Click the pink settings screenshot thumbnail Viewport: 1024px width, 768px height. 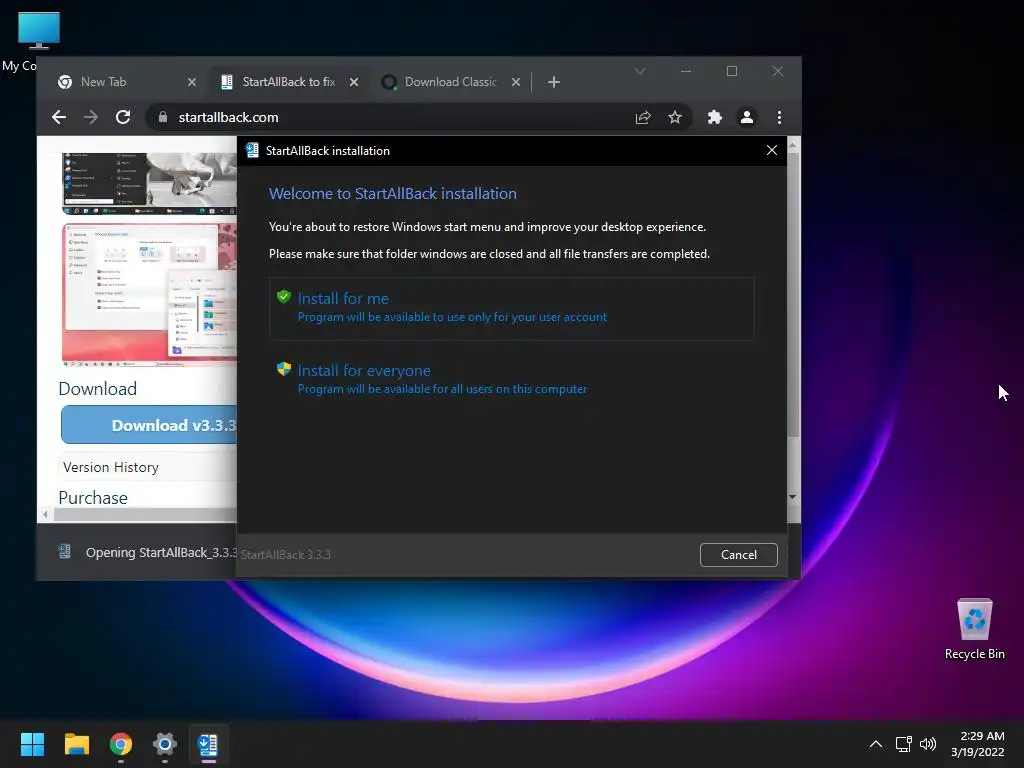pos(150,293)
